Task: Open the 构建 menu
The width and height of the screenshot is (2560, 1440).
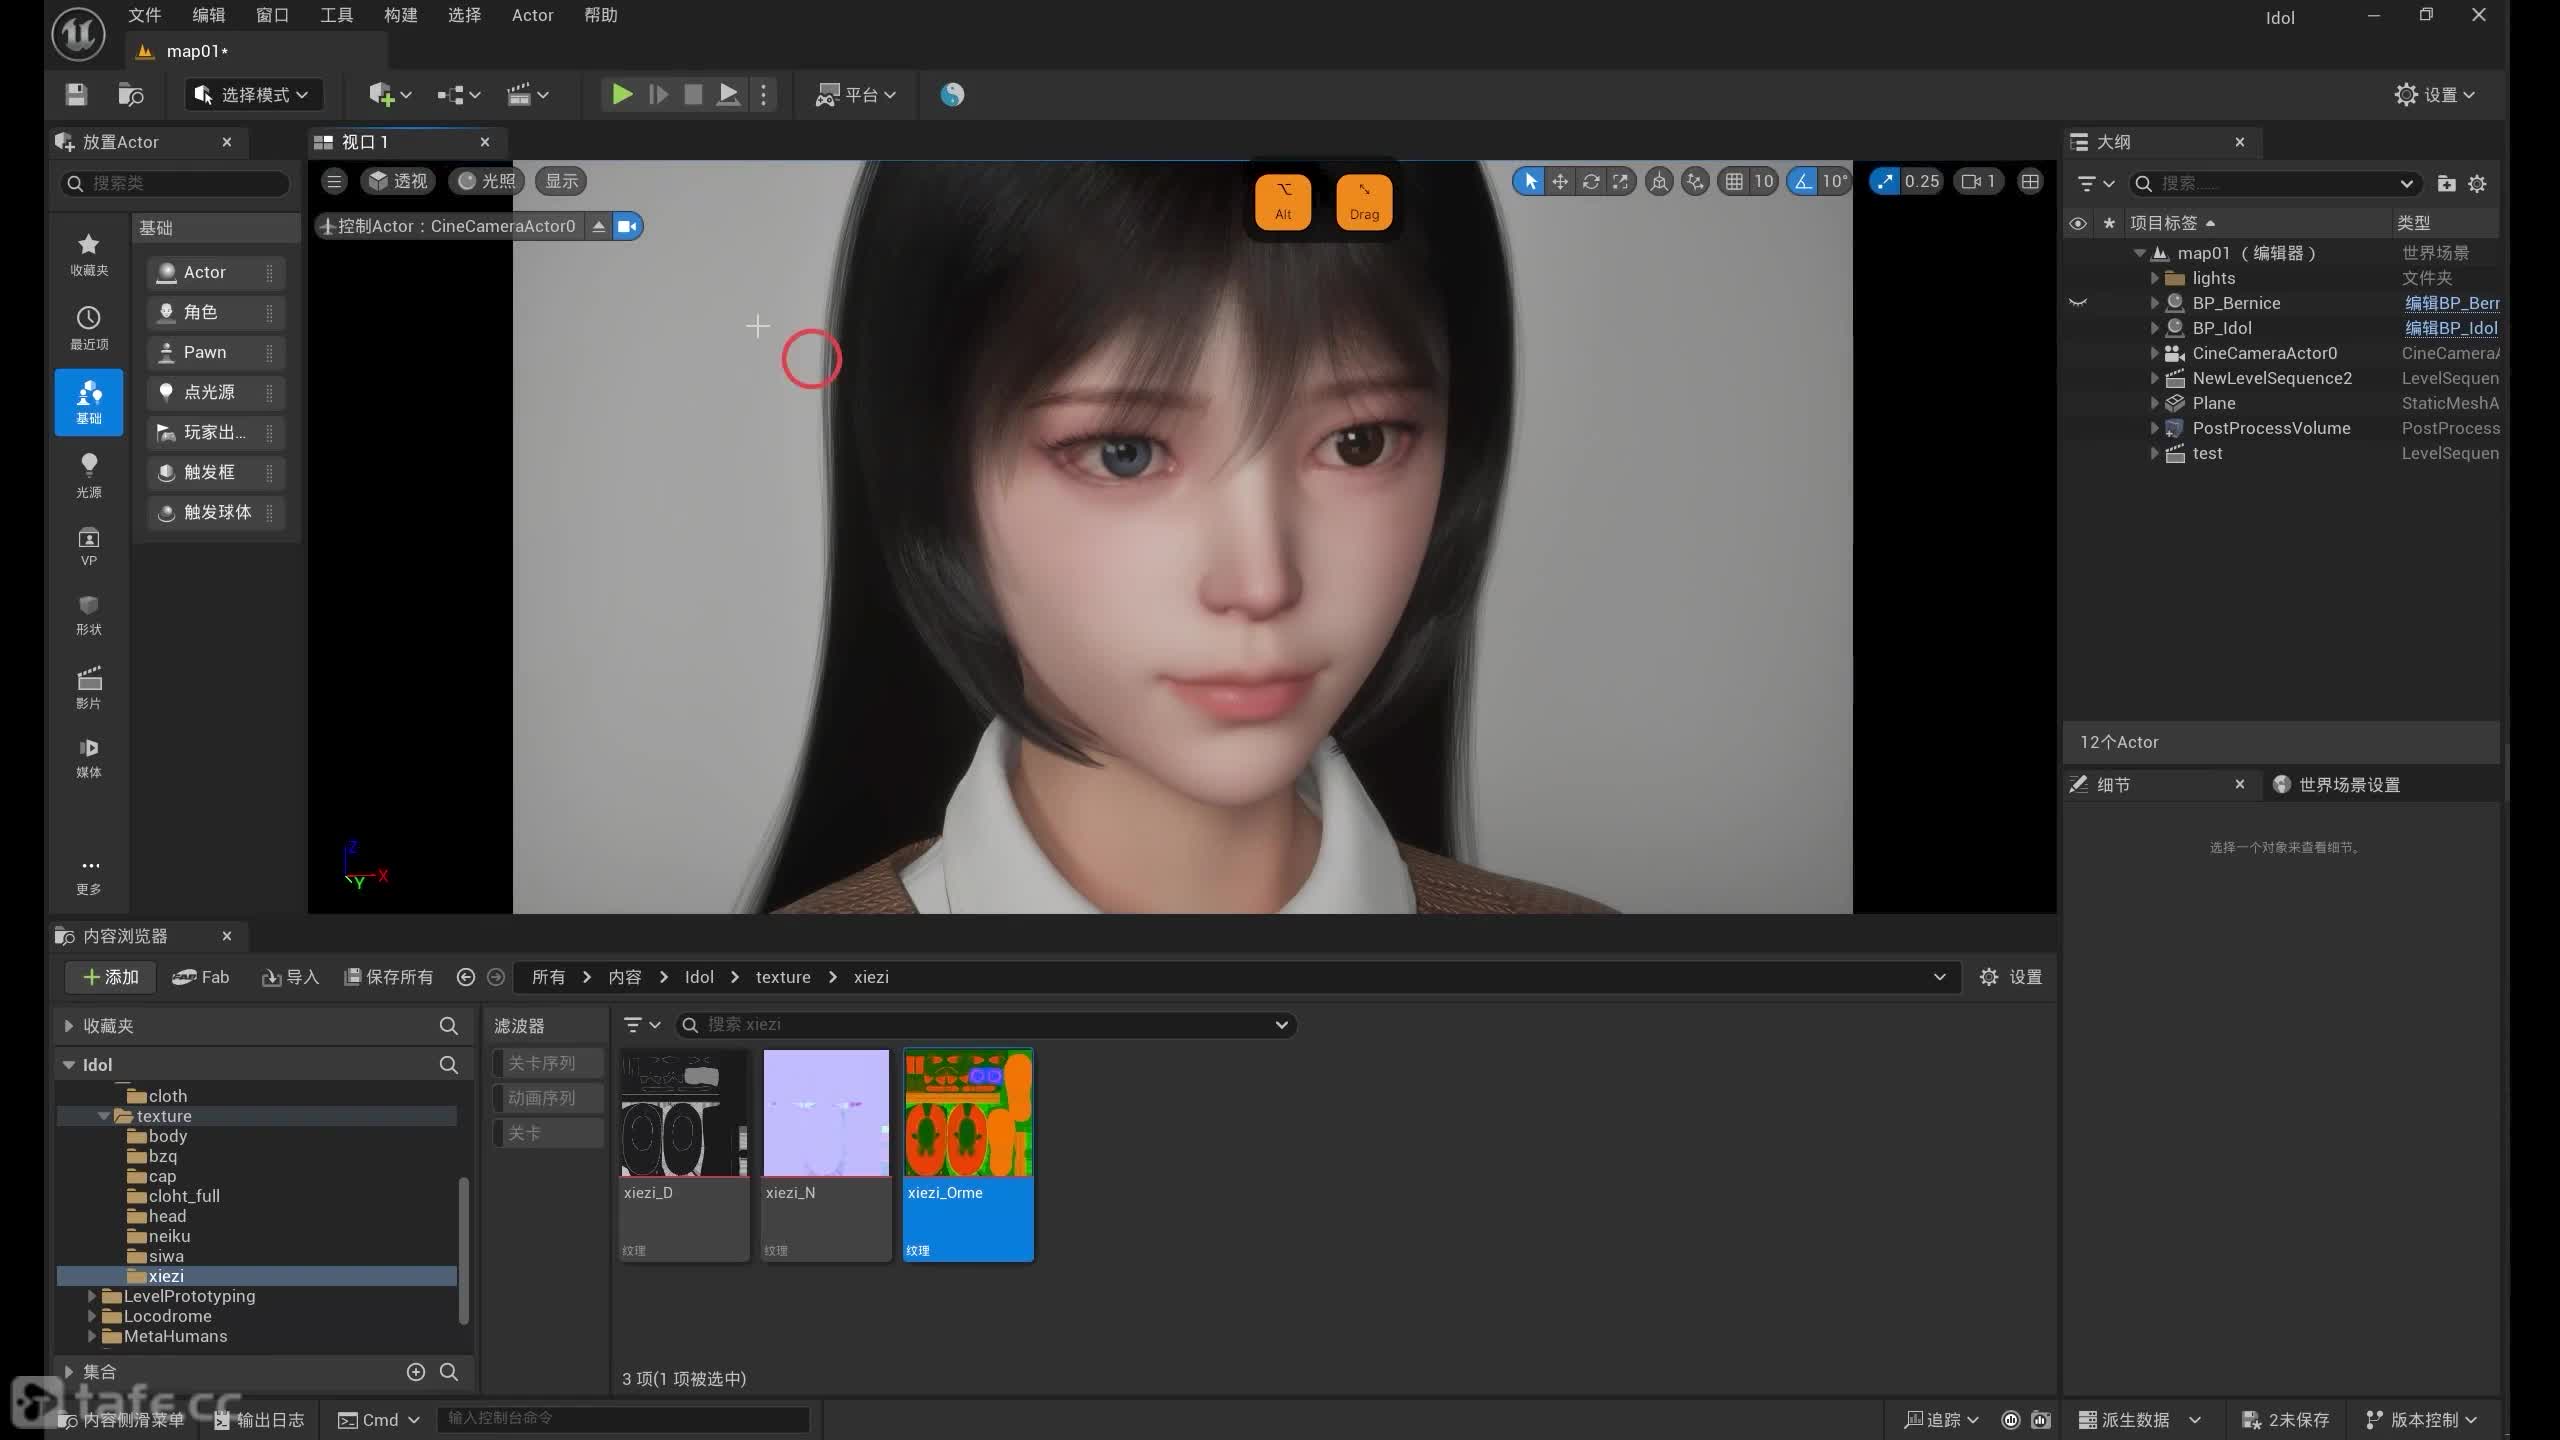Action: (x=400, y=15)
